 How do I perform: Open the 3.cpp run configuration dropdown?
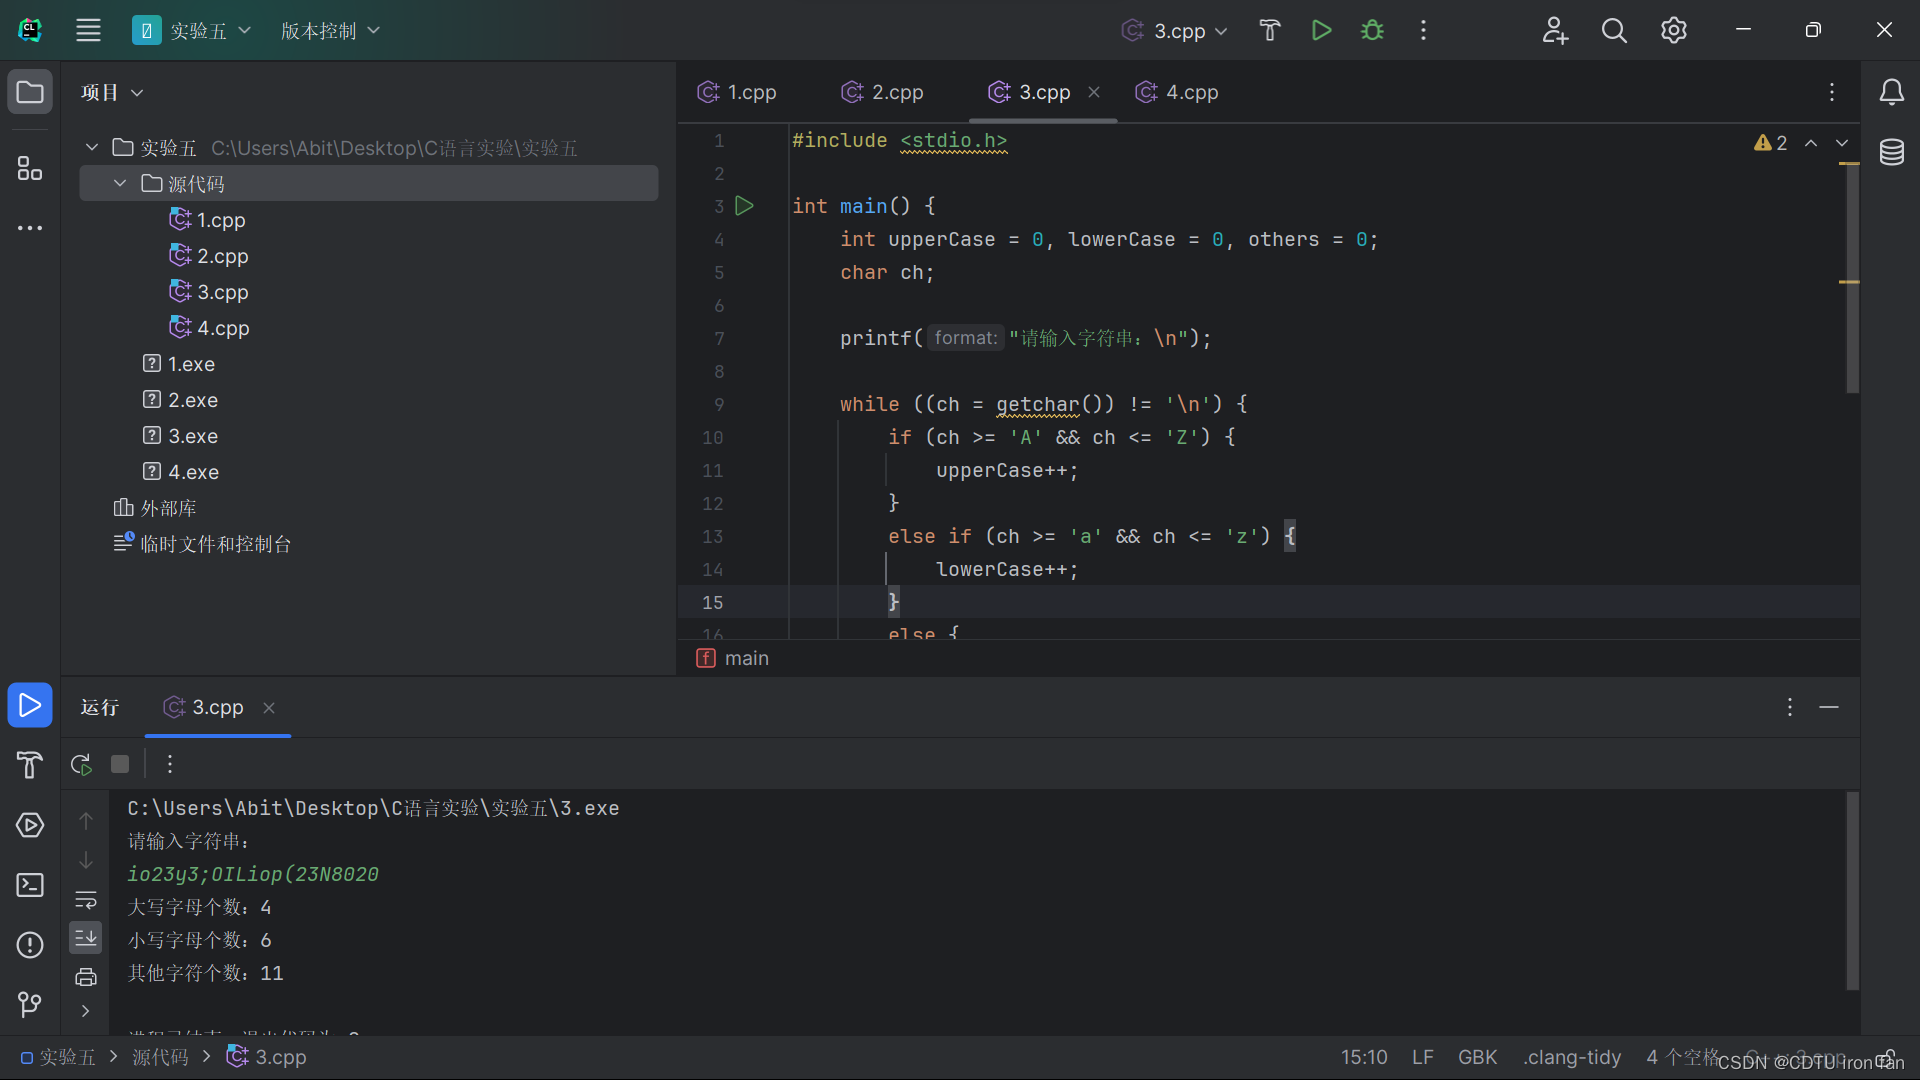[1174, 30]
